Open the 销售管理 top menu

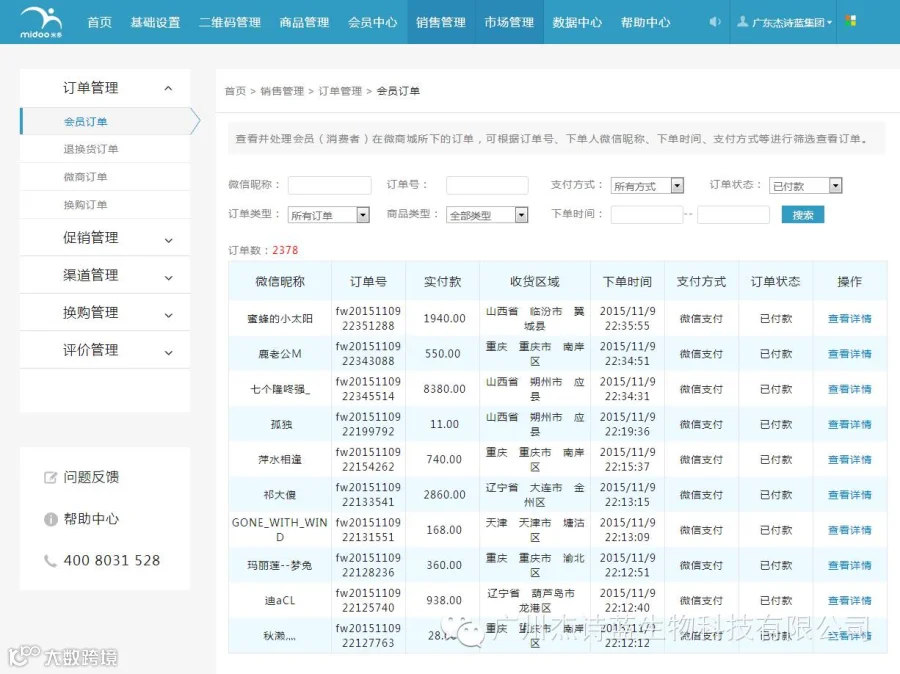(441, 22)
